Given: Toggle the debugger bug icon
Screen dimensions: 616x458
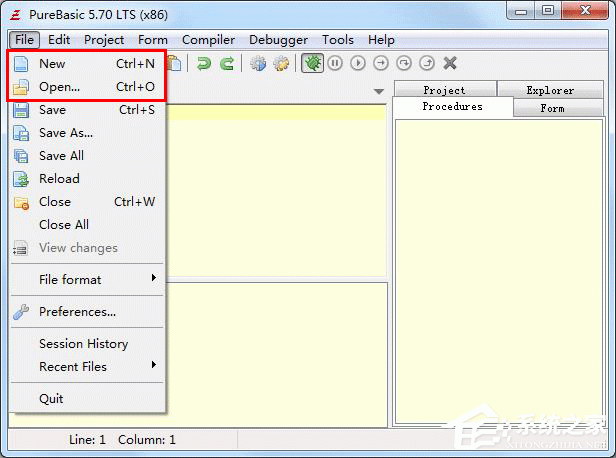Looking at the screenshot, I should [x=312, y=63].
